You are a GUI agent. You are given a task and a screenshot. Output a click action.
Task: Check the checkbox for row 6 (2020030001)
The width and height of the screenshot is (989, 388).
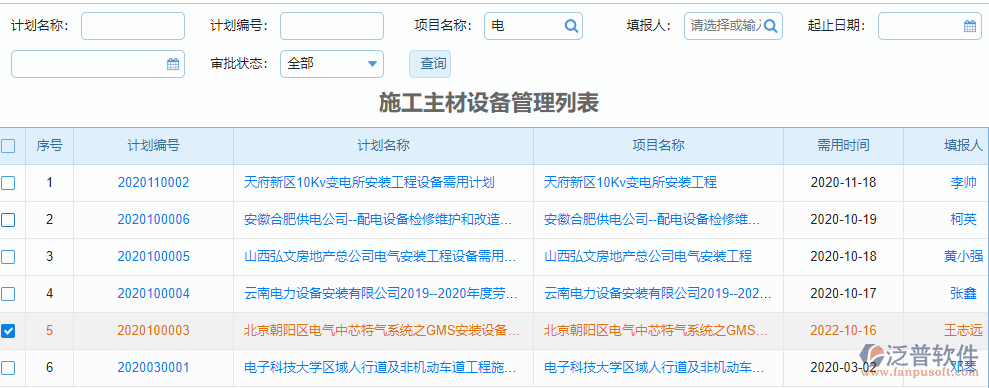[8, 368]
